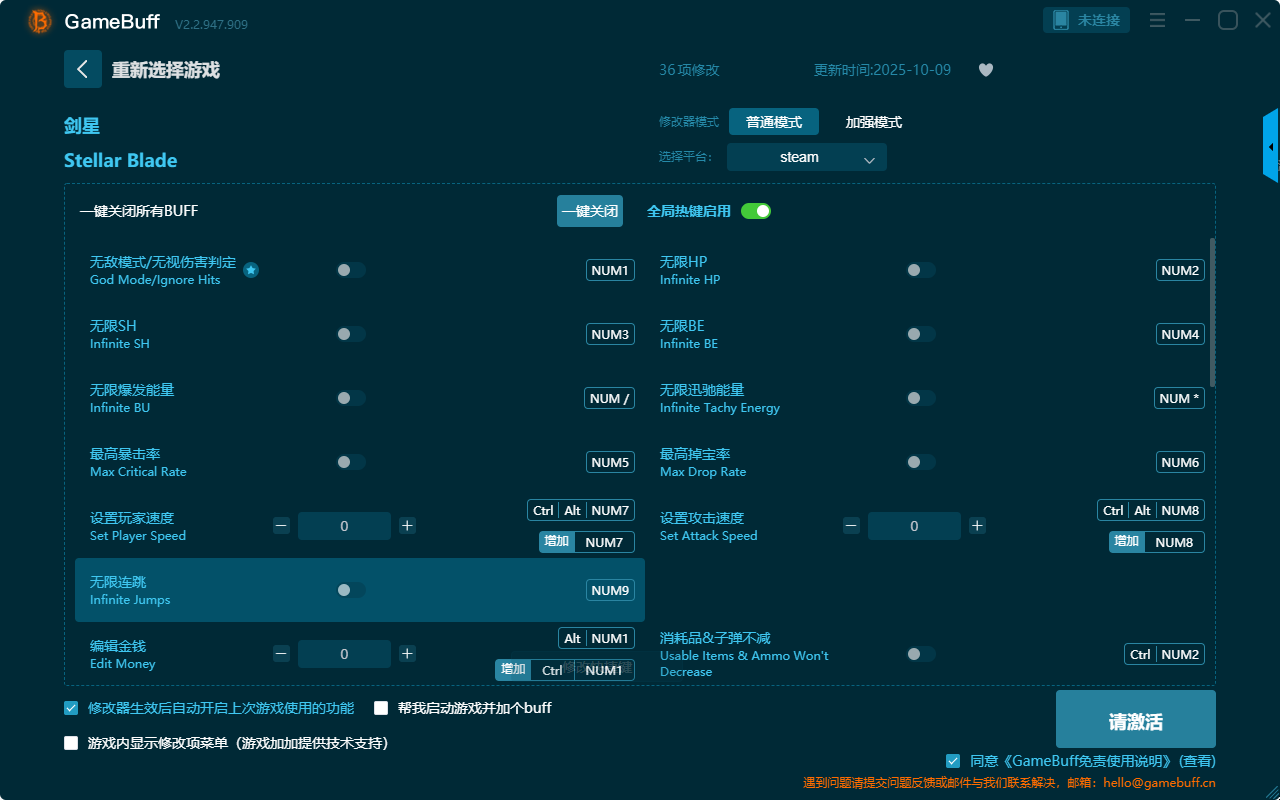Screen dimensions: 1280x800
Task: Switch to the 加强模式 enhanced mode tab
Action: [873, 122]
